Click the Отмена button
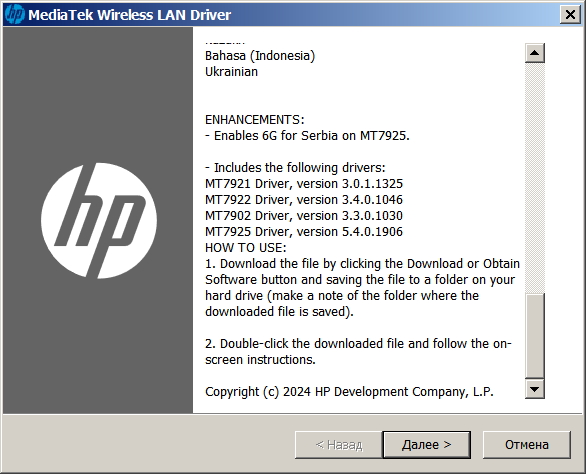 (x=527, y=444)
